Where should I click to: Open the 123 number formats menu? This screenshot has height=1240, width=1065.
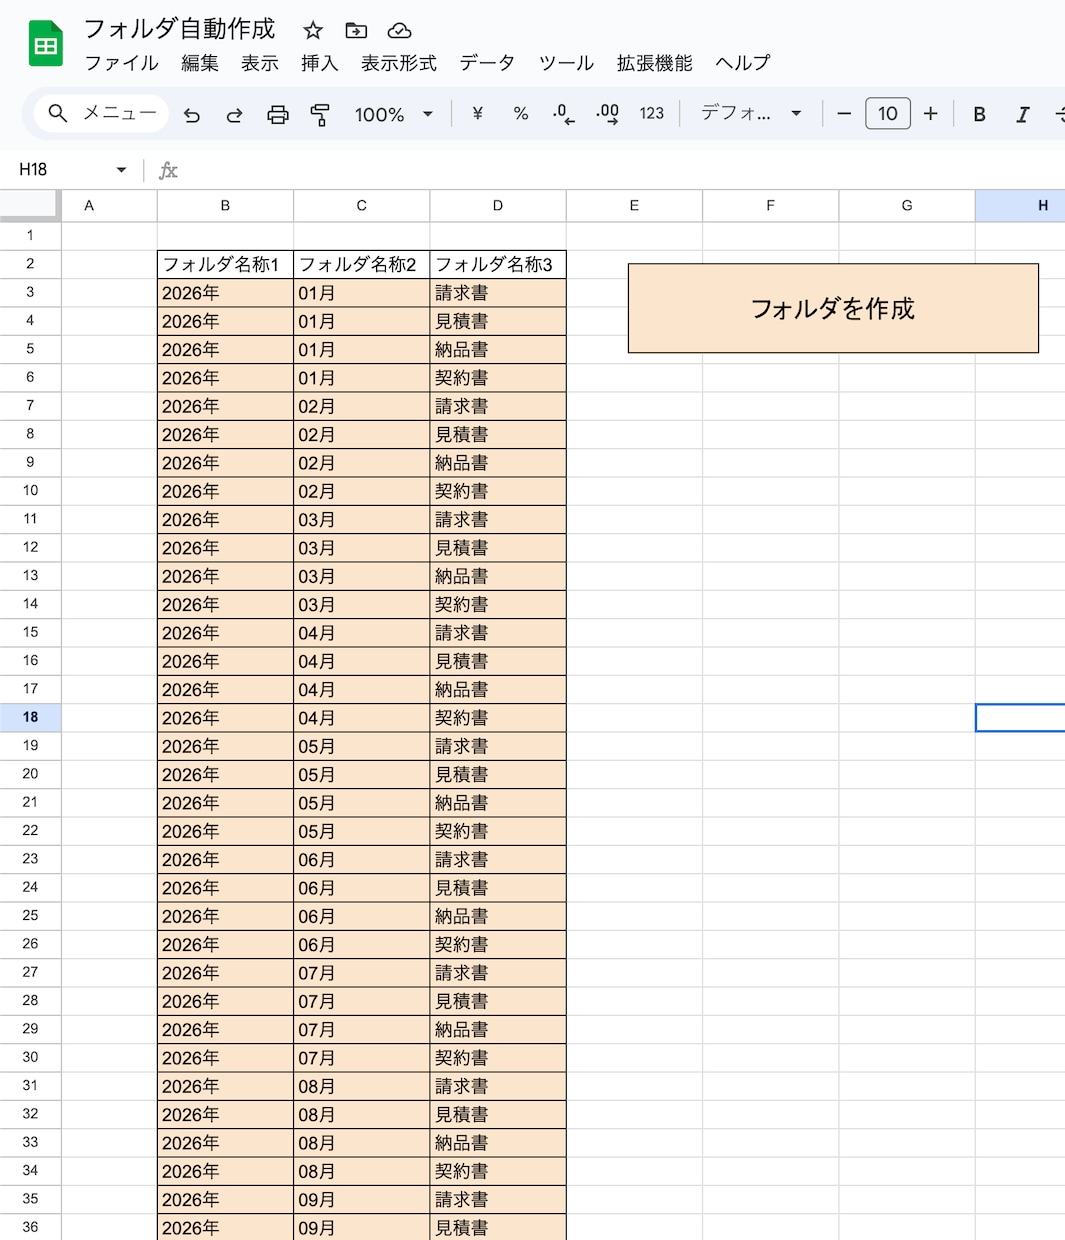652,114
